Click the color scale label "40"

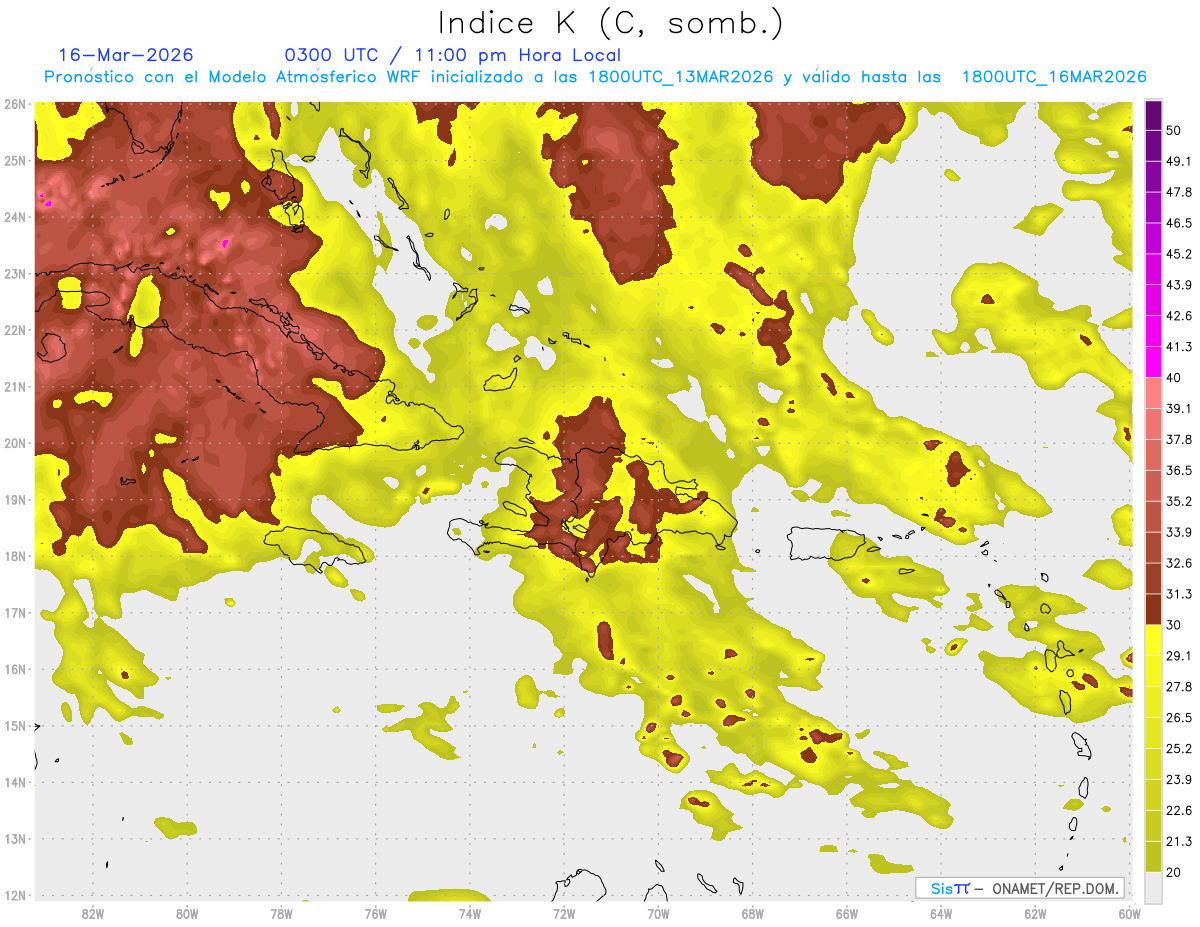coord(1174,378)
